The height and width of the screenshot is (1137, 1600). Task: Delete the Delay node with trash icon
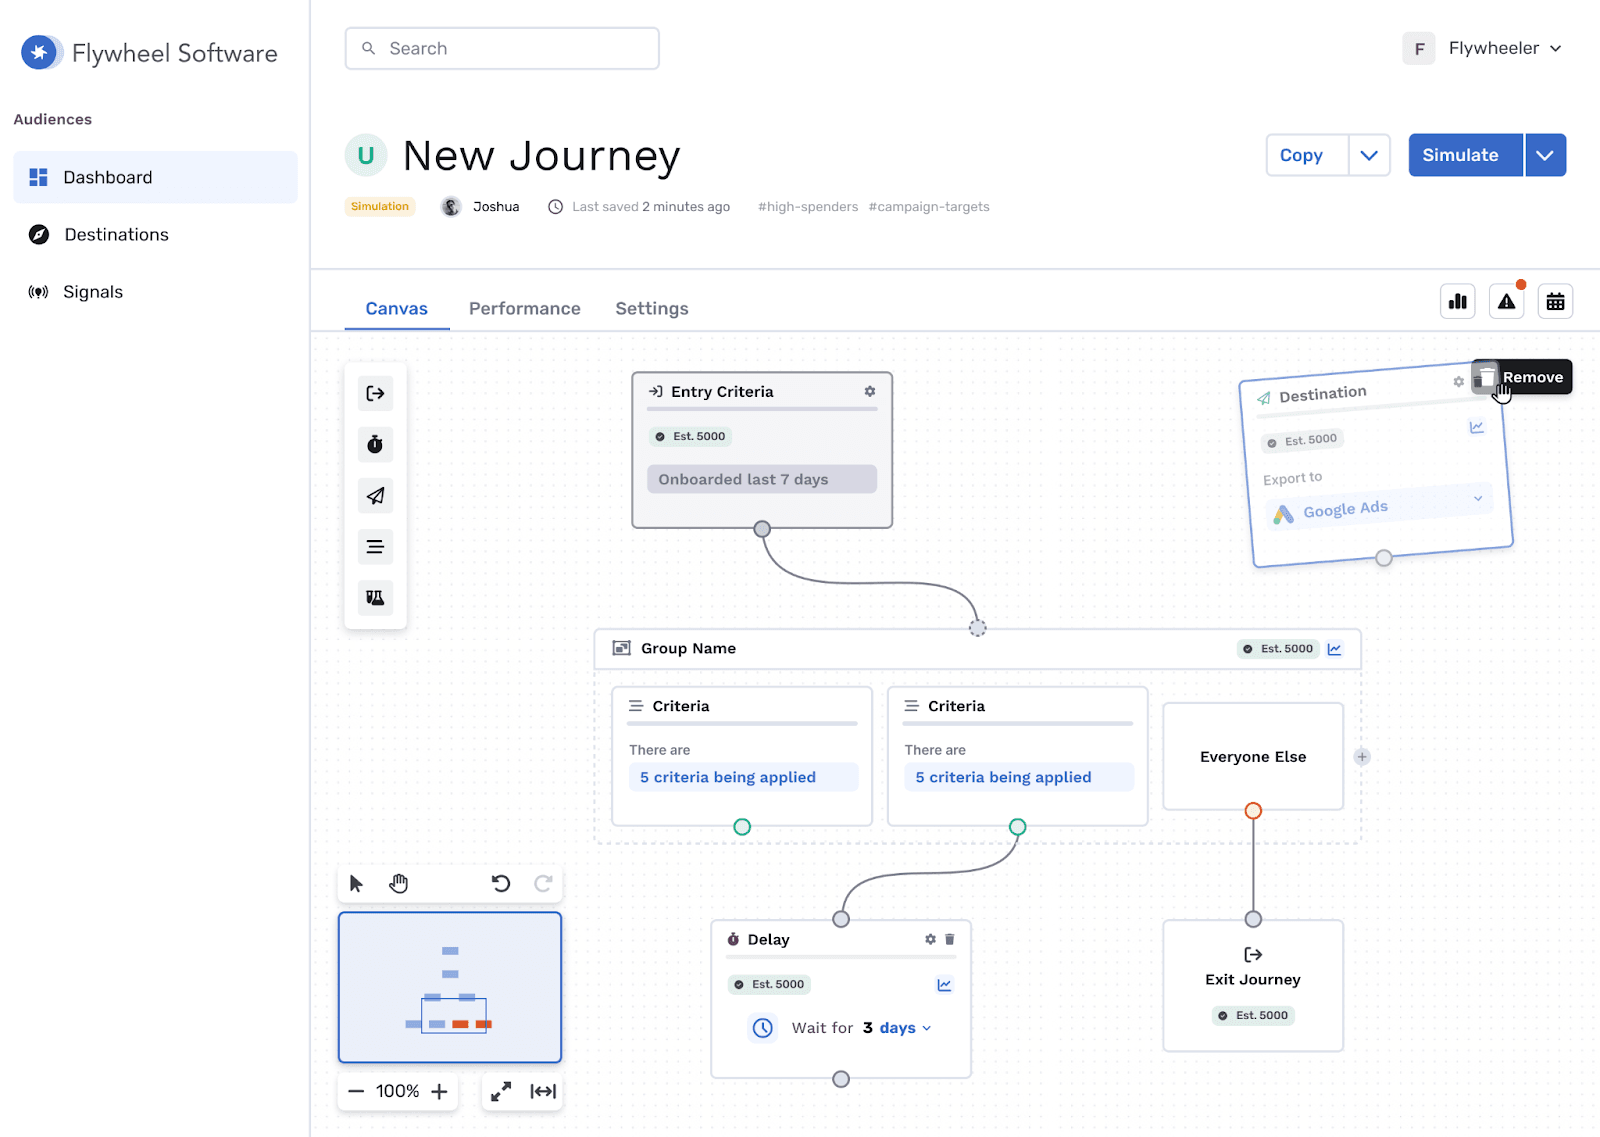950,939
